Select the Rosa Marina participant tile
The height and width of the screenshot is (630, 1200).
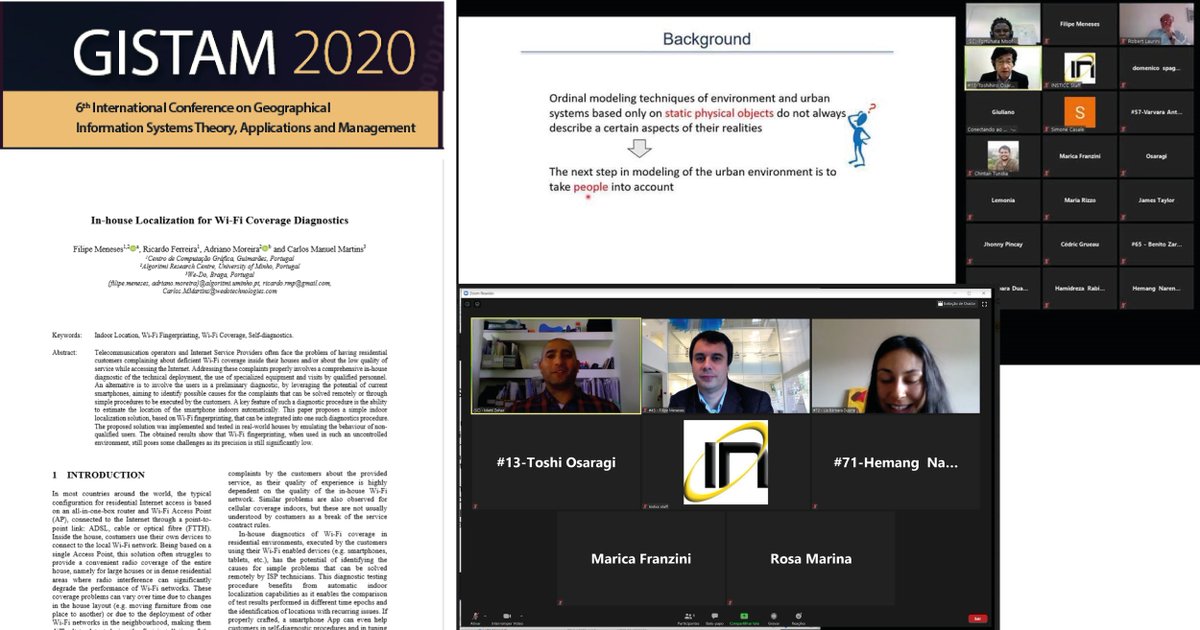coord(810,558)
